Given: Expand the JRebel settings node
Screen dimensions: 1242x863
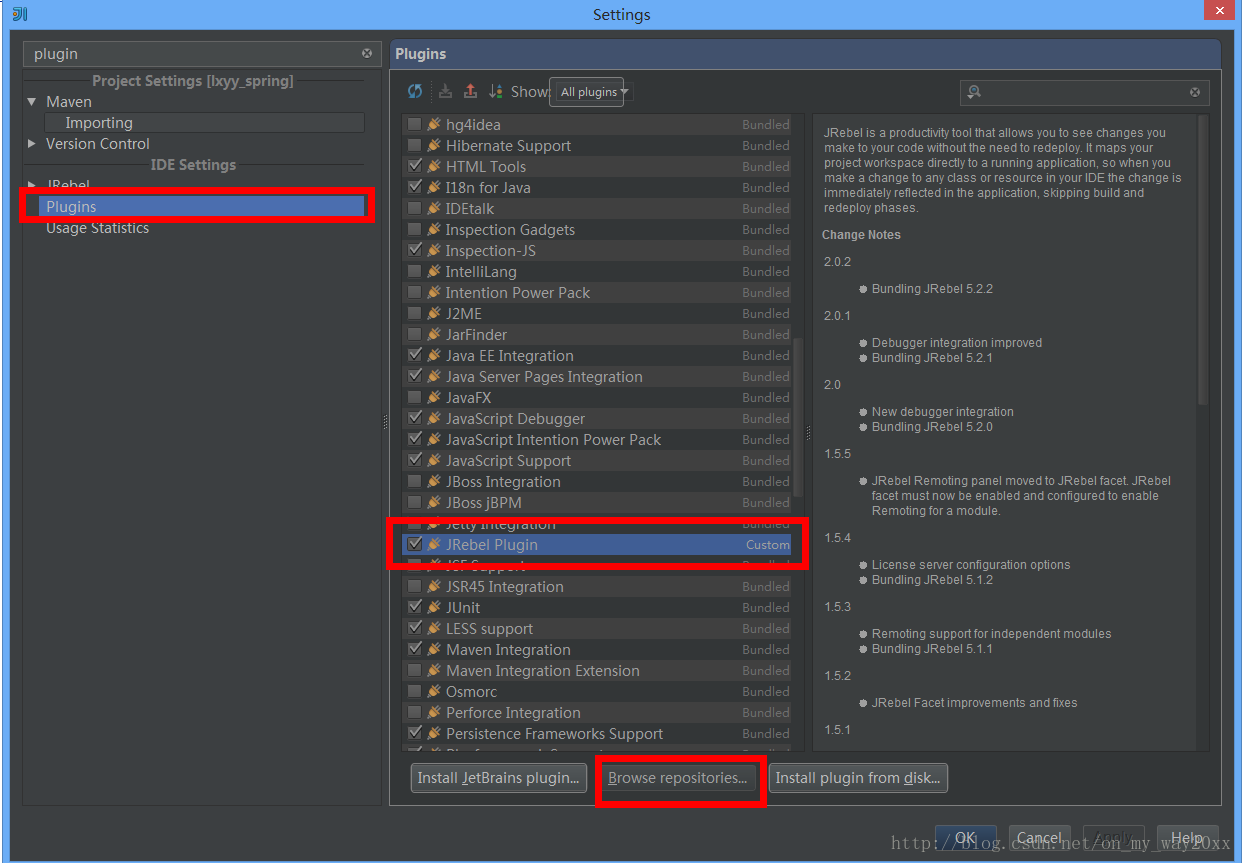Looking at the screenshot, I should tap(32, 186).
